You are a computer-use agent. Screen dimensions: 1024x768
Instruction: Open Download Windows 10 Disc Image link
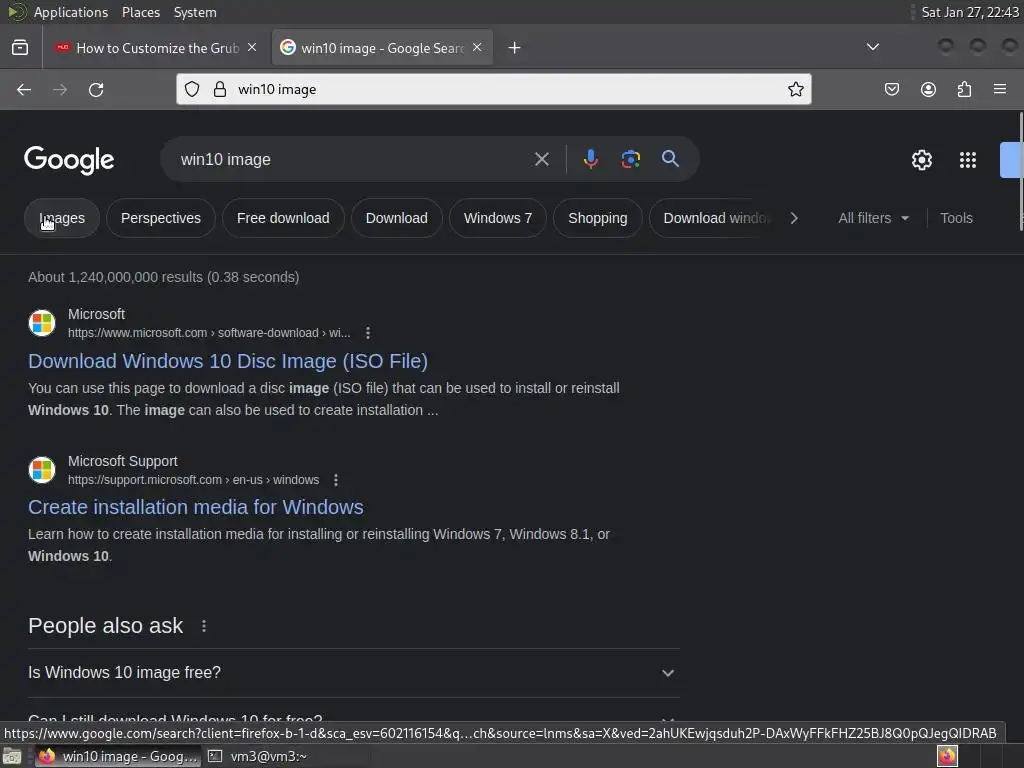[228, 361]
